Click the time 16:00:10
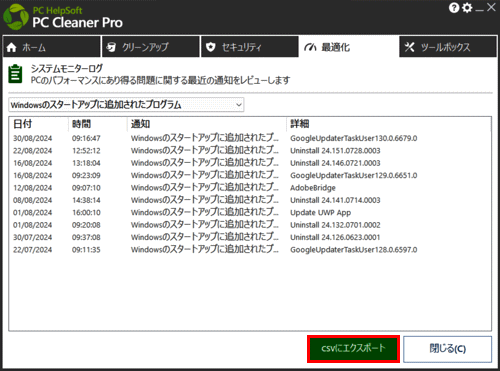 click(x=86, y=212)
